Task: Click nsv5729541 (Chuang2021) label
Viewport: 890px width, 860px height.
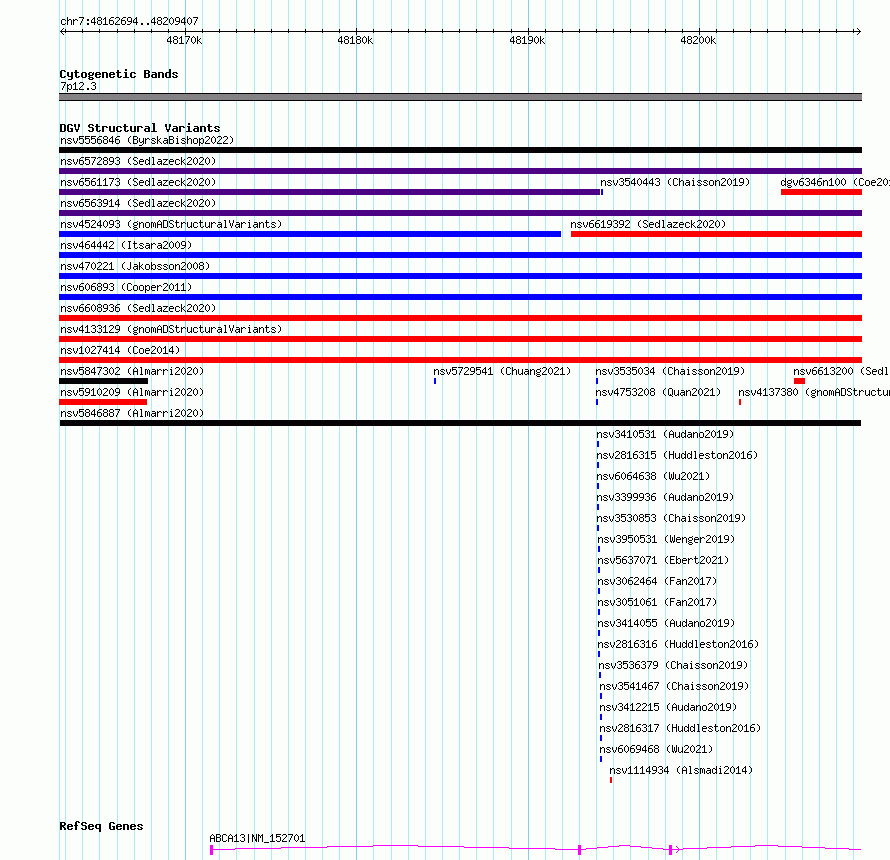Action: point(502,371)
